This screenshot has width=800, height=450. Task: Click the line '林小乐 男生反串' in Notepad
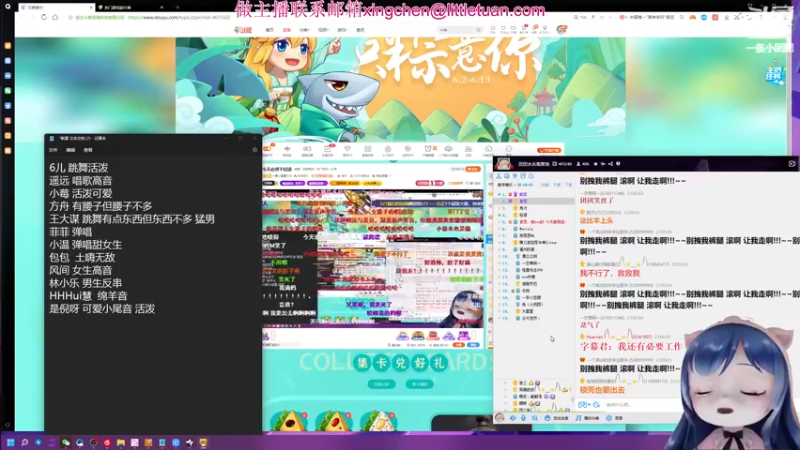coord(85,283)
